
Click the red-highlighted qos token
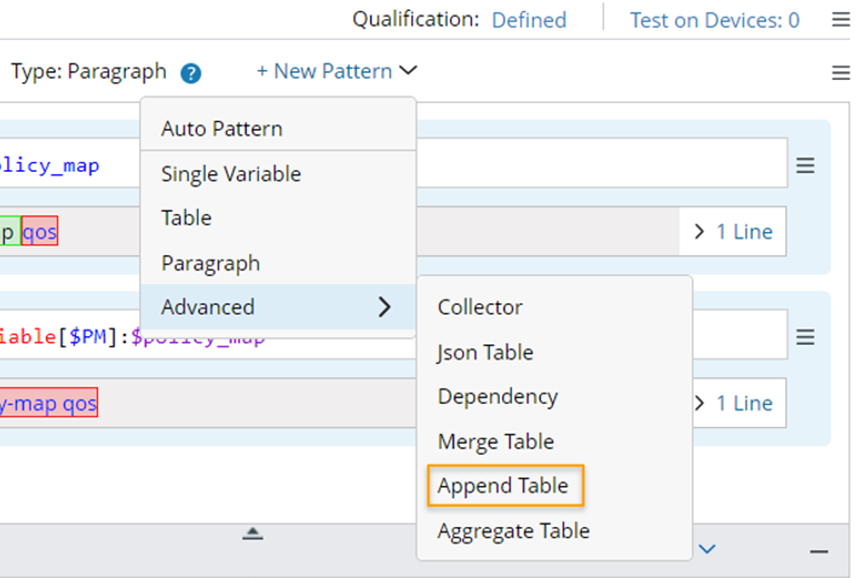point(40,232)
